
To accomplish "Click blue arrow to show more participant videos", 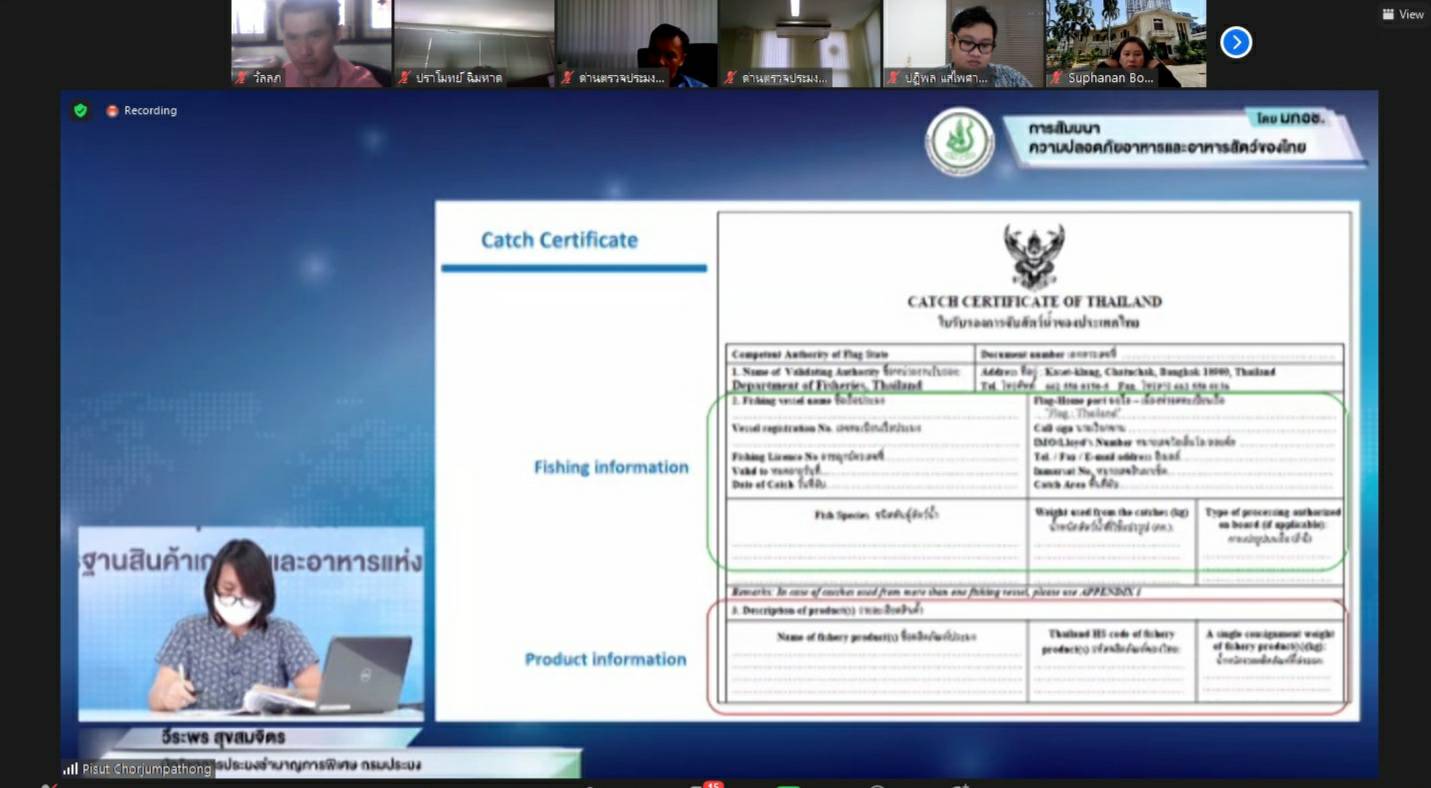I will point(1236,42).
